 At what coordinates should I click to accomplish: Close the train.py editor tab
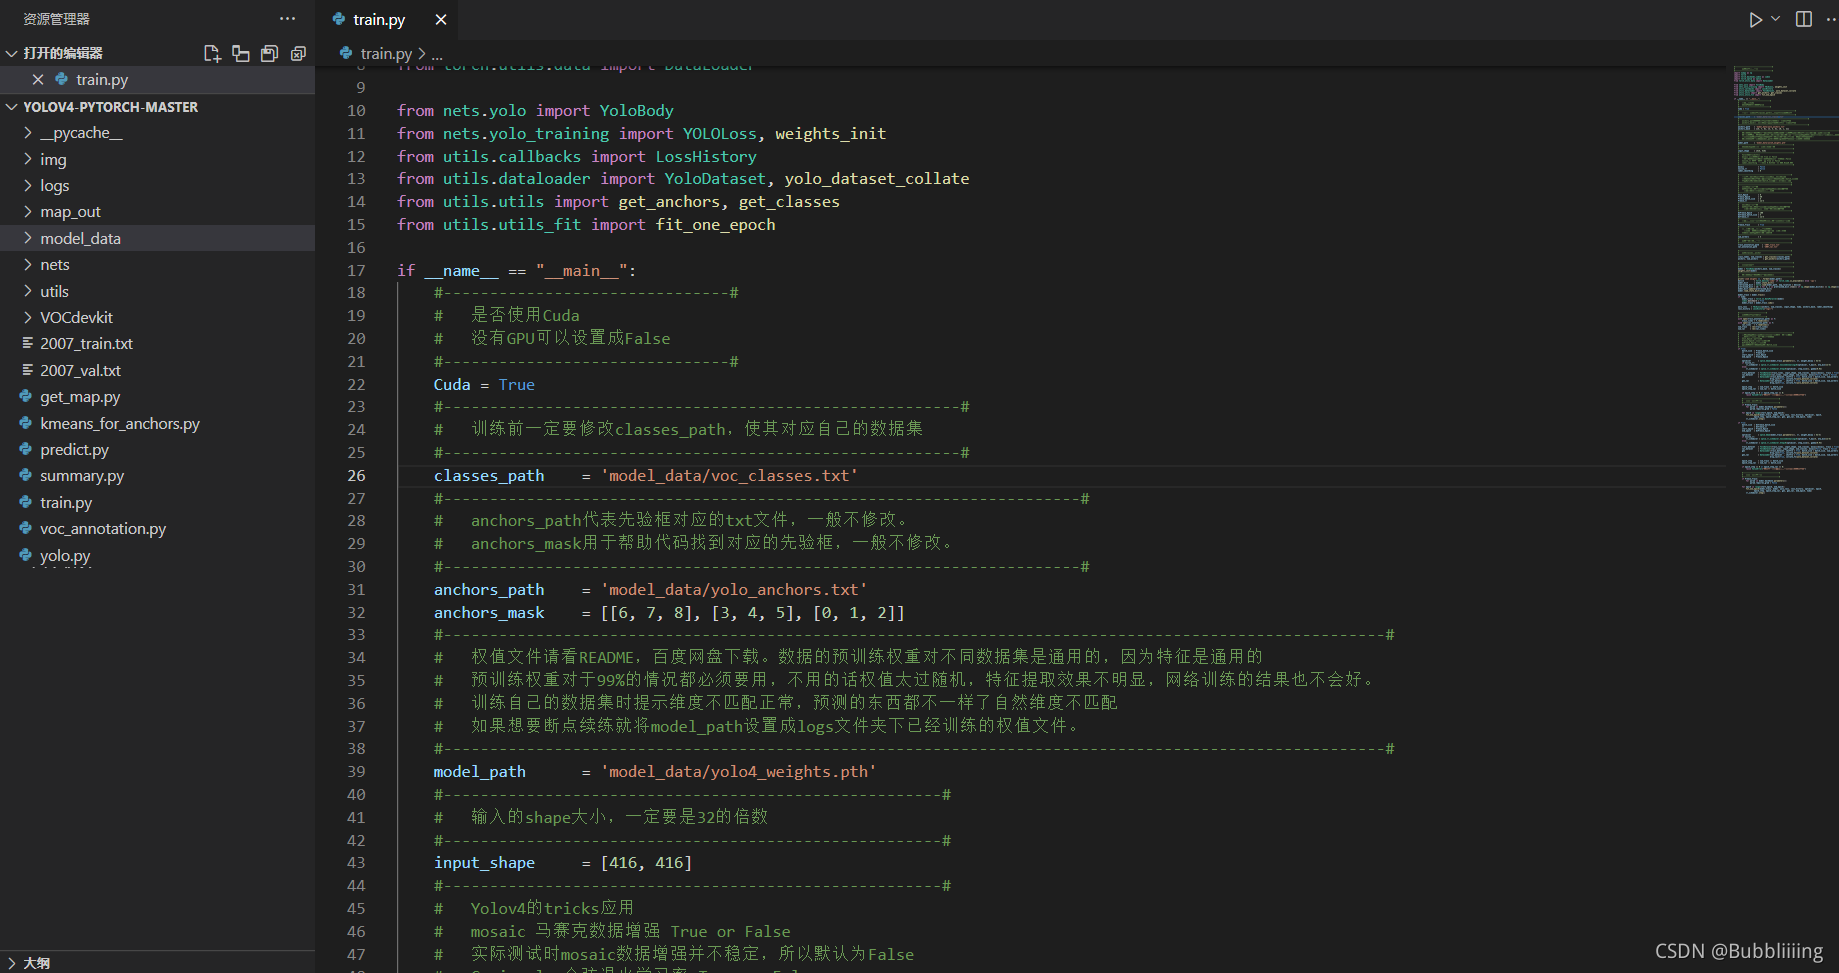click(441, 20)
